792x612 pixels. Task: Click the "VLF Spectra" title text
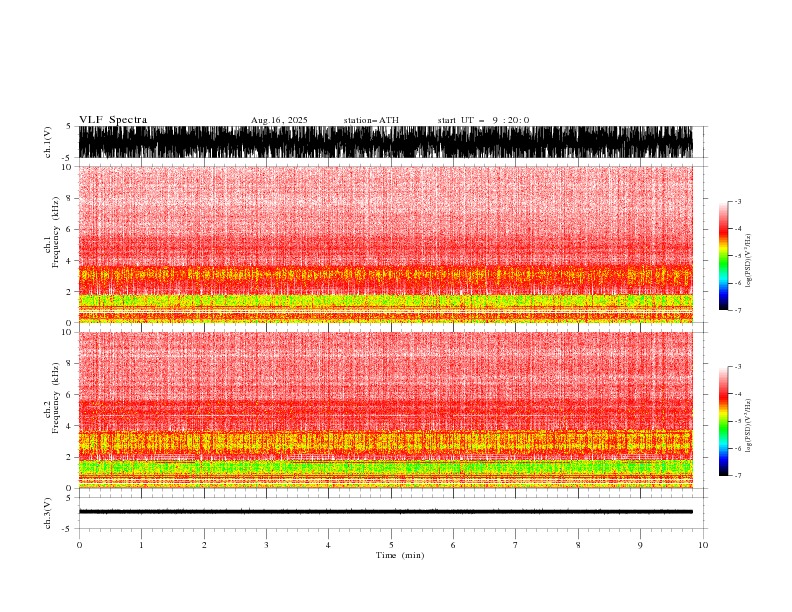[x=113, y=120]
